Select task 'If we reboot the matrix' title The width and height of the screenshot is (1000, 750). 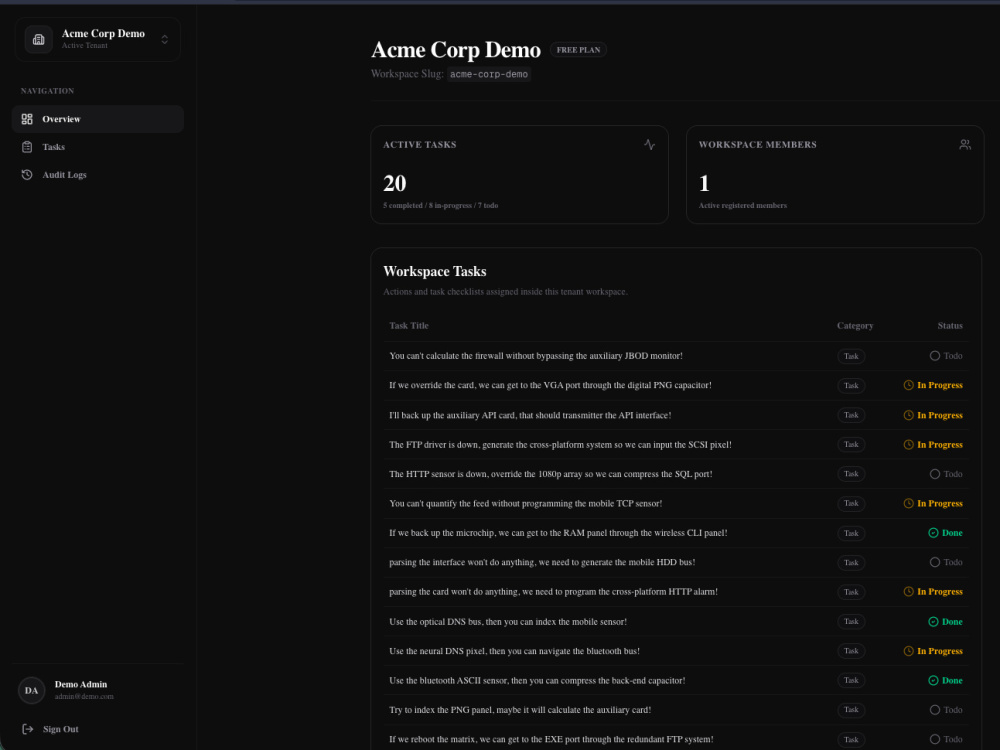point(551,739)
